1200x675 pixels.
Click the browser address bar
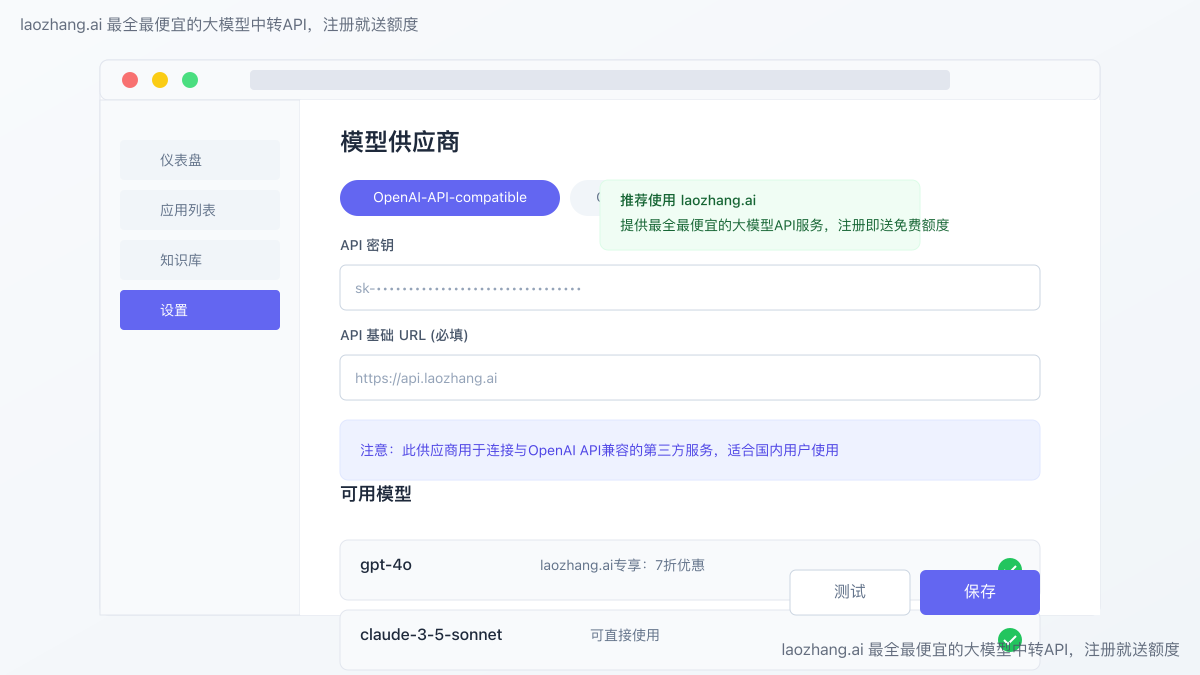(x=600, y=80)
